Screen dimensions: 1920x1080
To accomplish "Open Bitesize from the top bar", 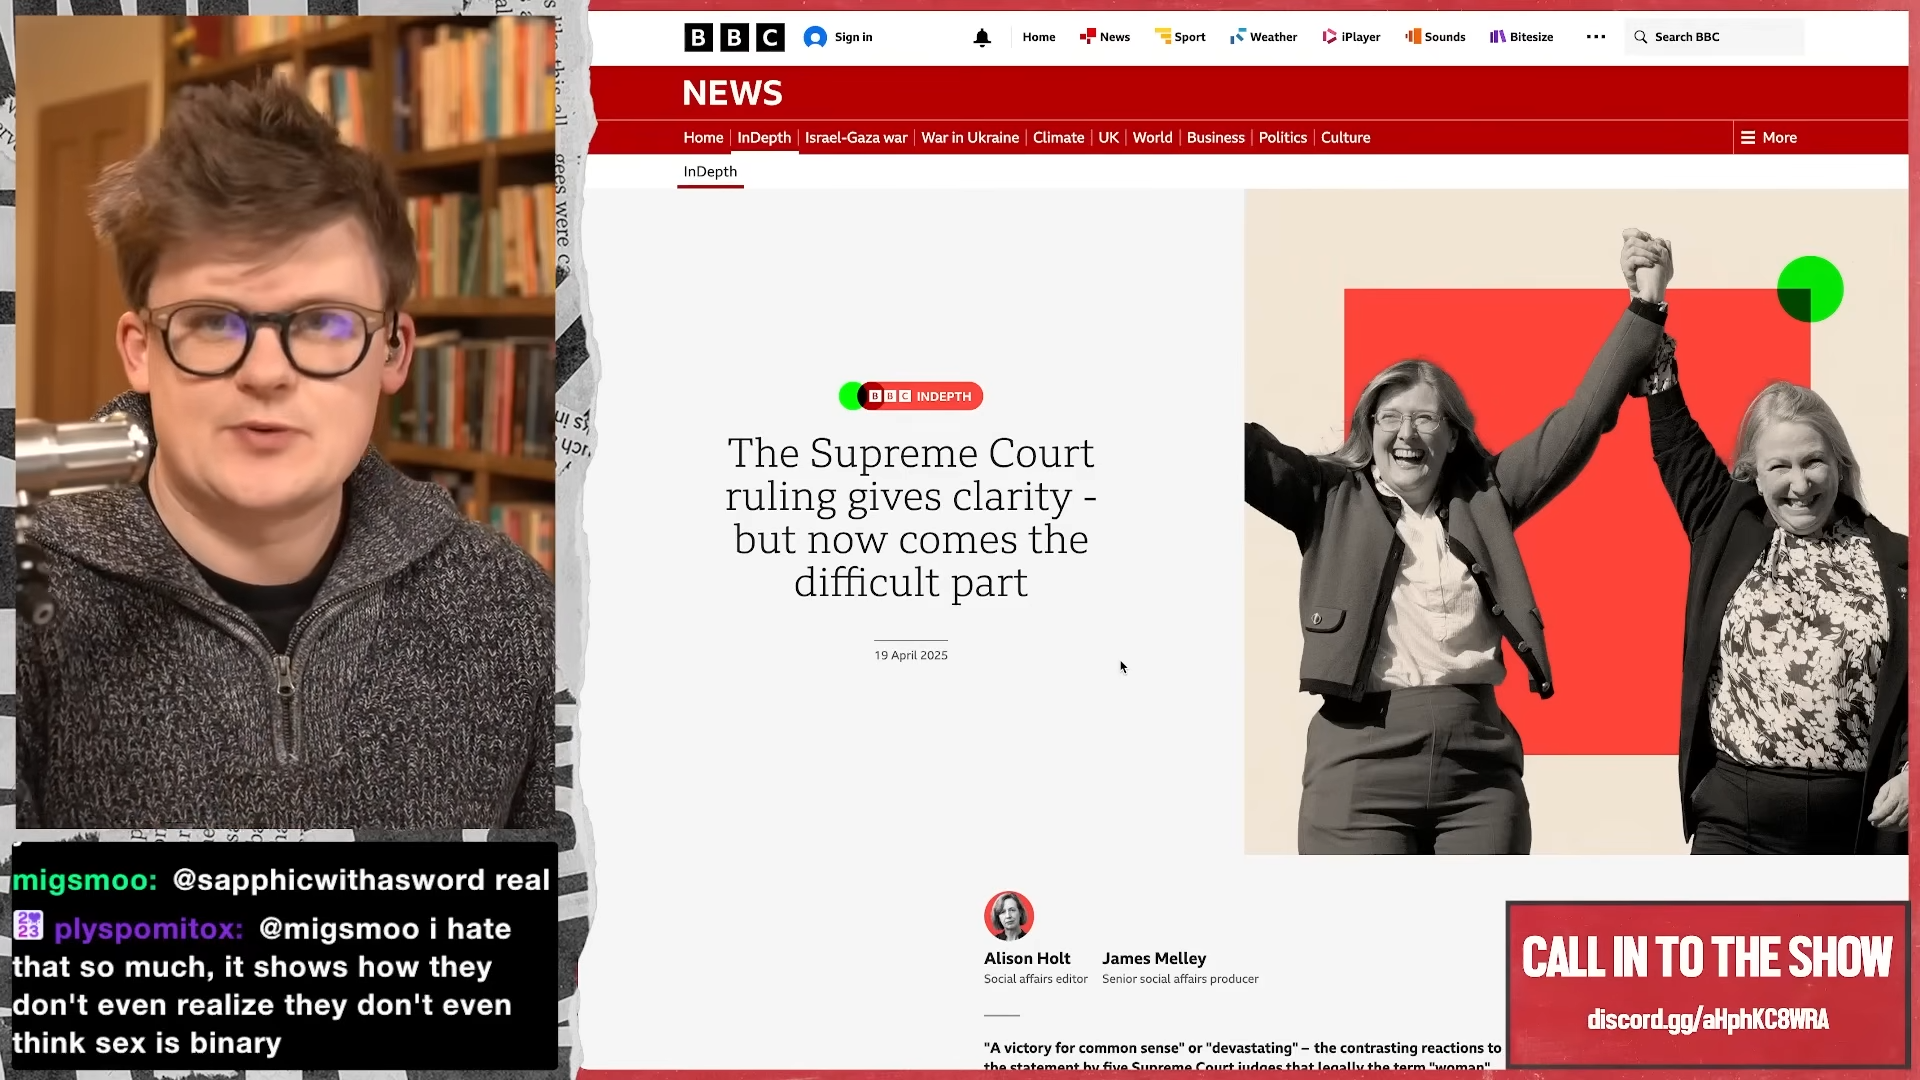I will [x=1521, y=37].
